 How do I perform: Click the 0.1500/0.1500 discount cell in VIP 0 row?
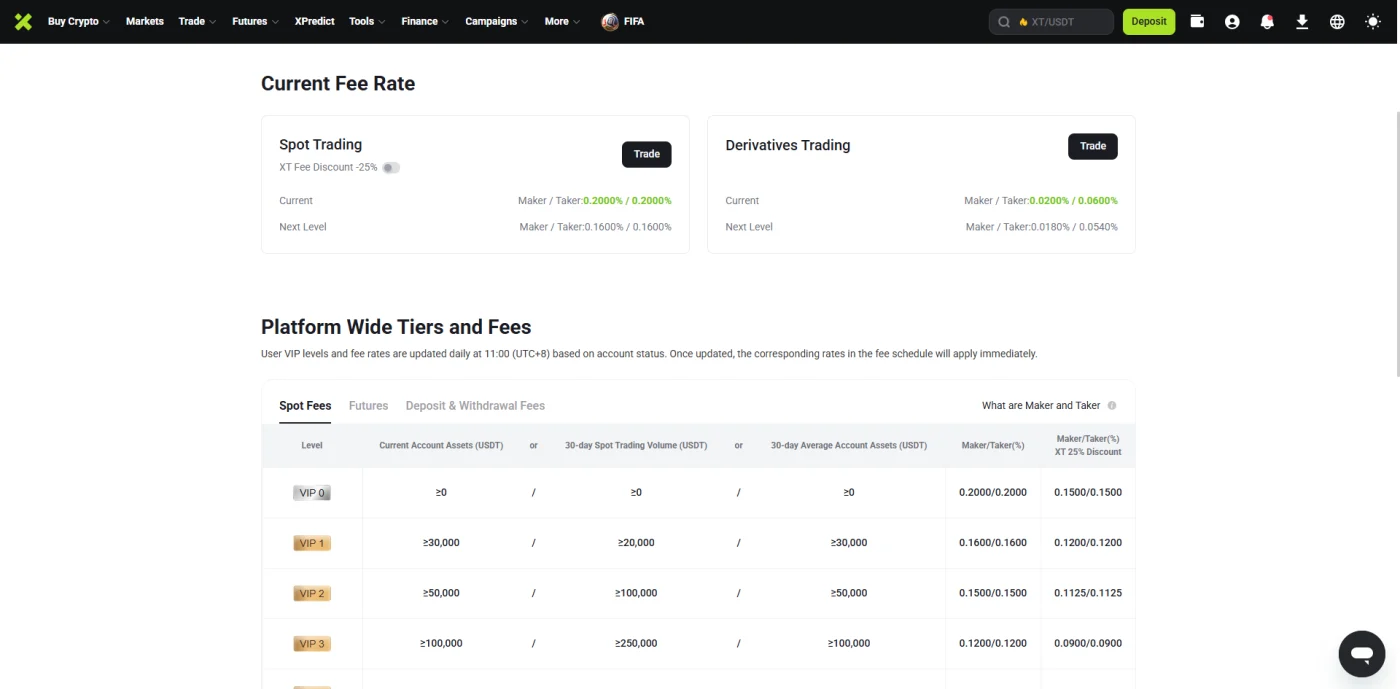[1088, 493]
